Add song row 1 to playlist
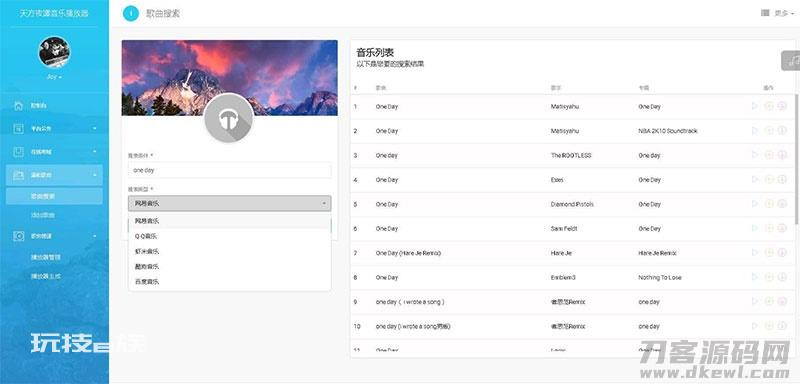800x384 pixels. [x=769, y=106]
